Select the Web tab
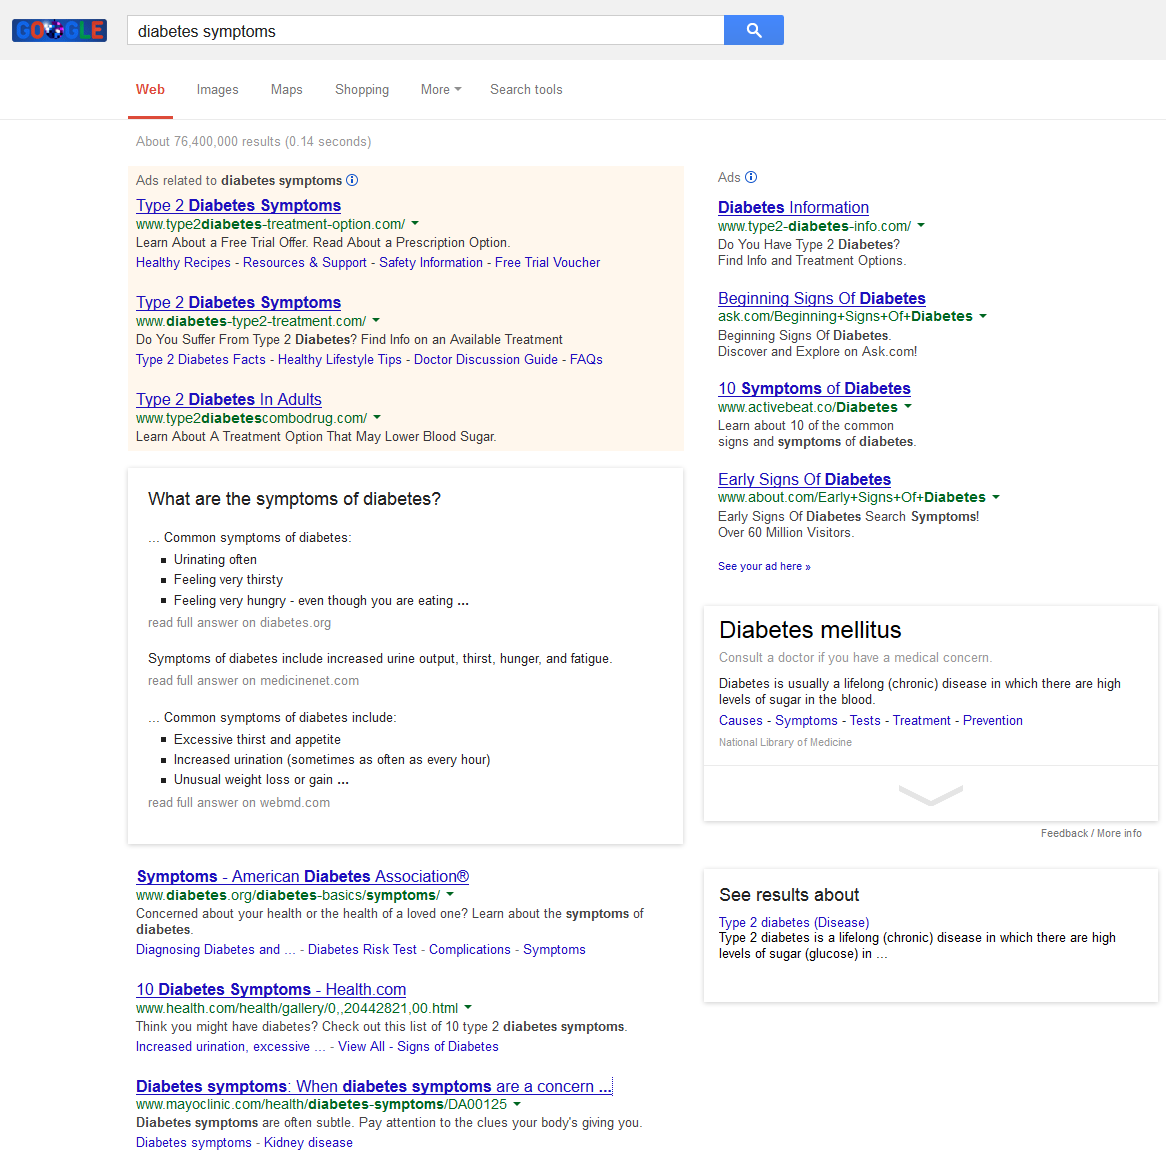 pyautogui.click(x=150, y=89)
